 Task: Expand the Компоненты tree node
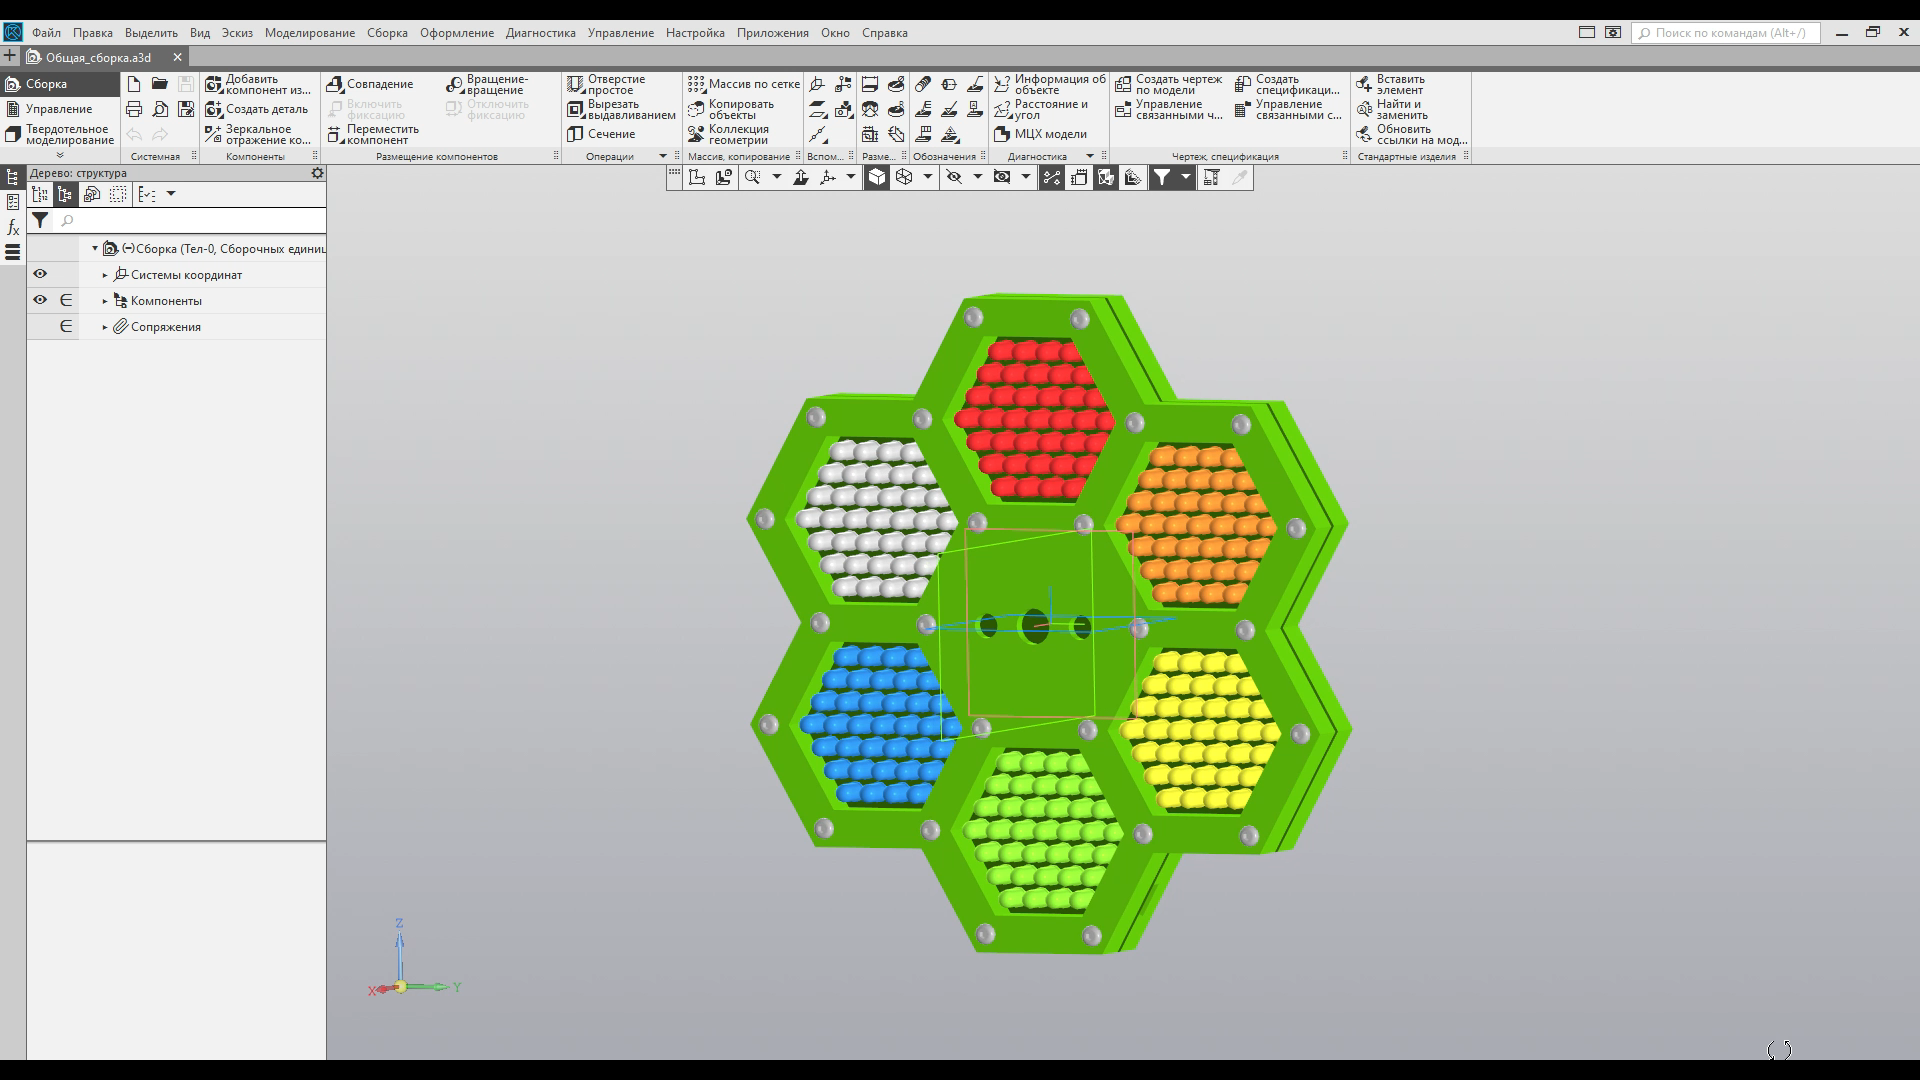click(x=105, y=301)
